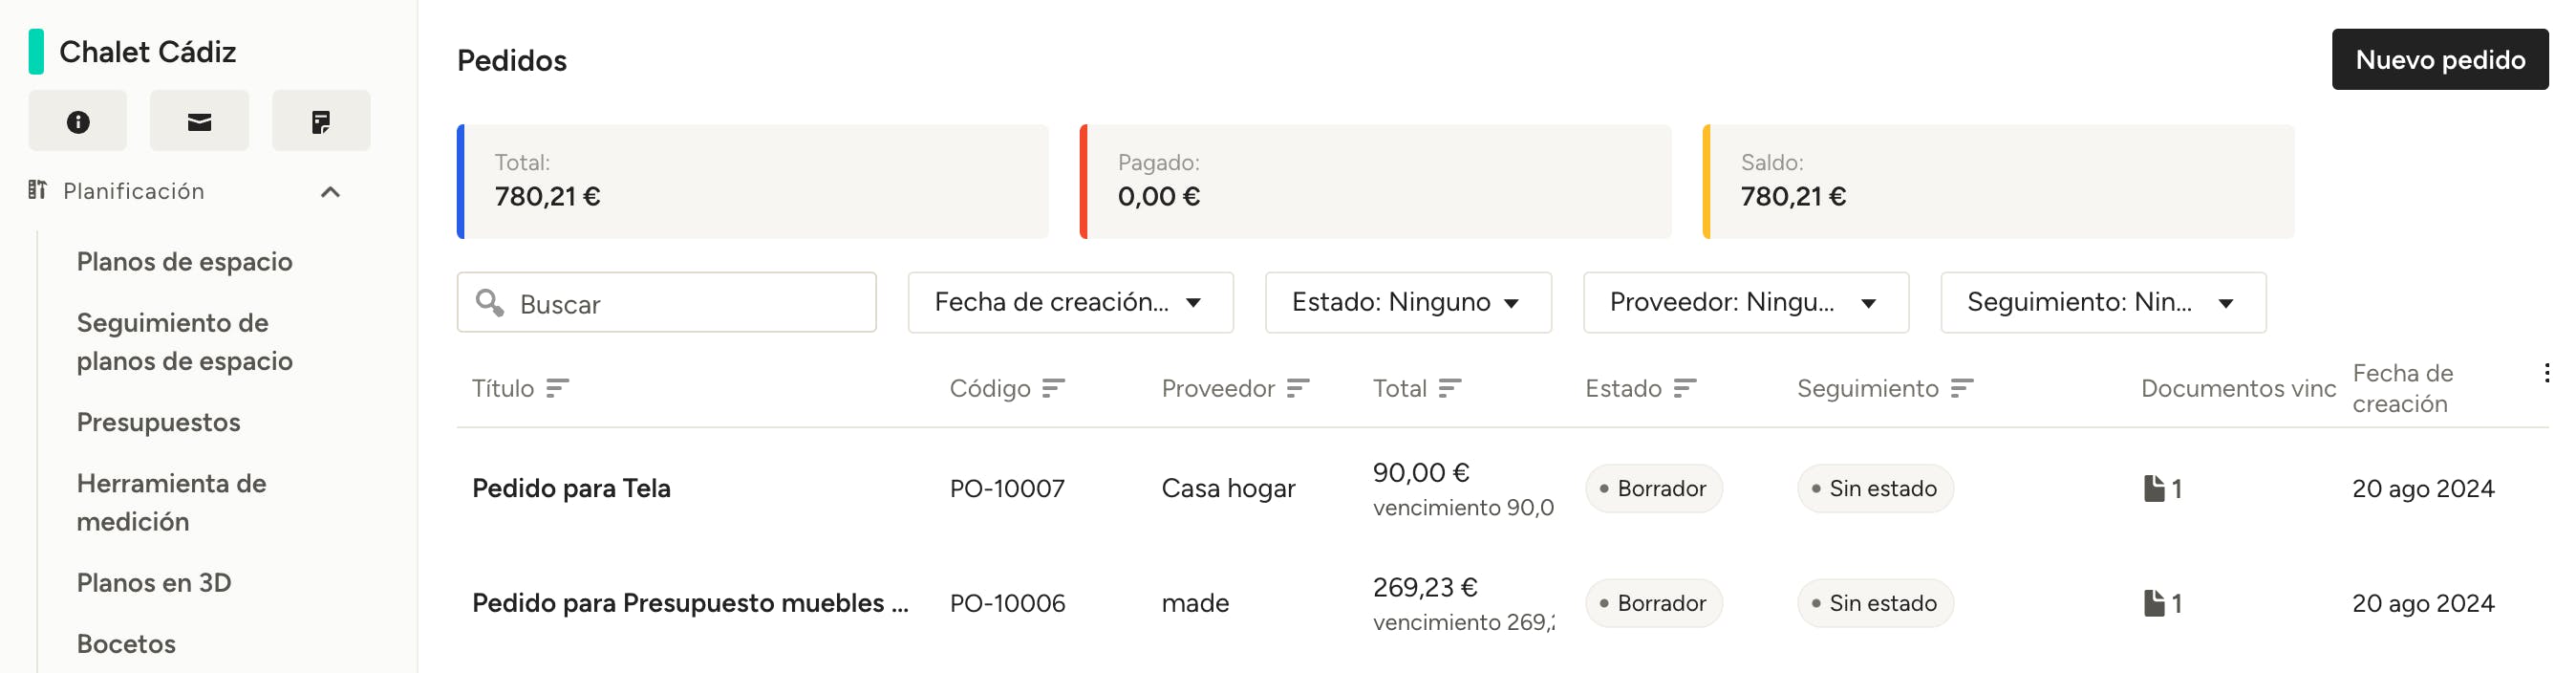Open linked document of Pedido para Tela
This screenshot has height=673, width=2576.
tap(2162, 489)
